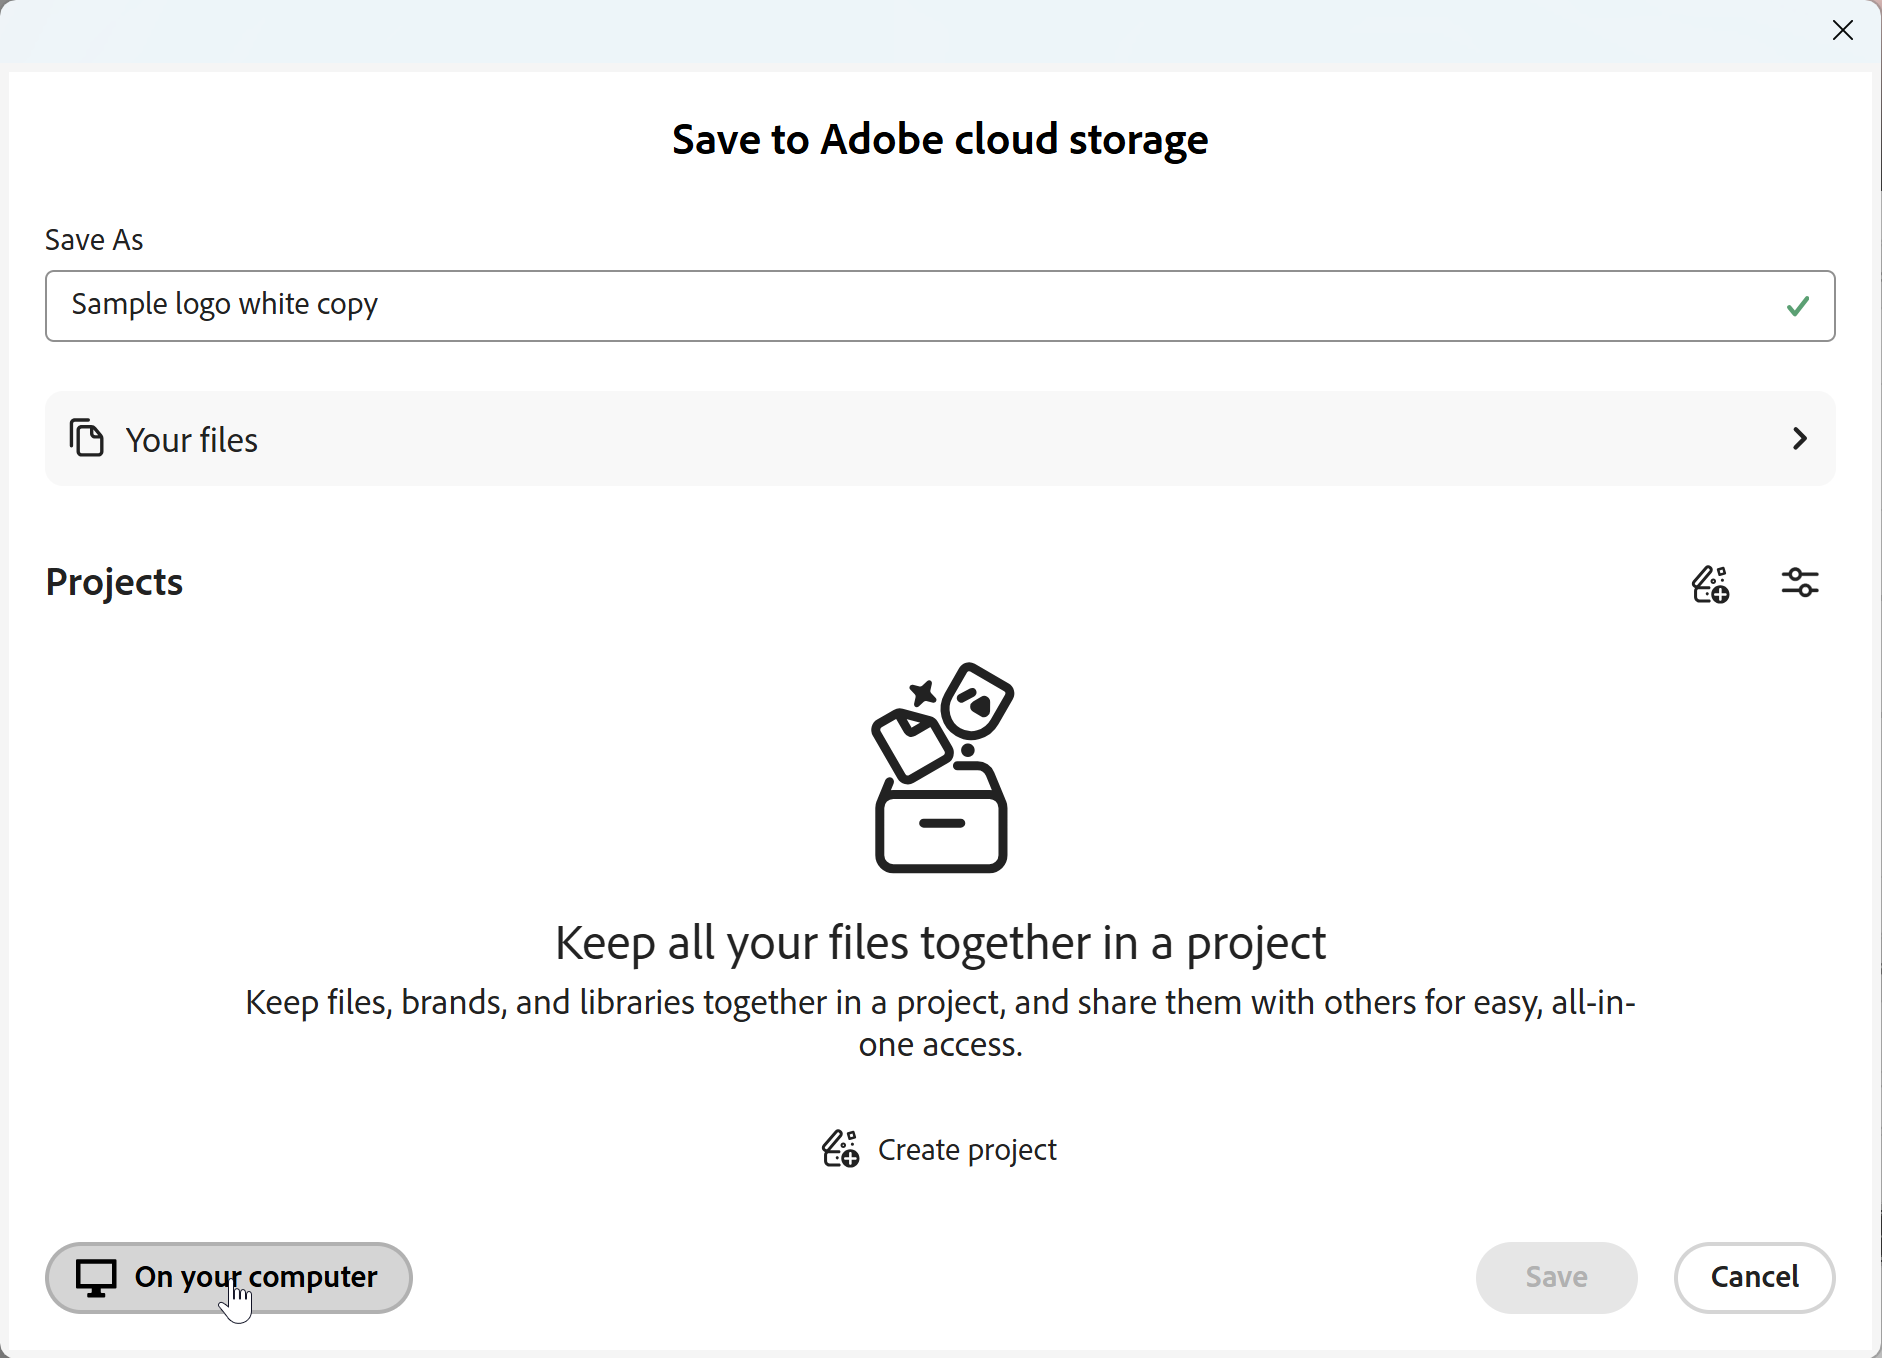The image size is (1882, 1358).
Task: Click the Cancel button
Action: pos(1754,1277)
